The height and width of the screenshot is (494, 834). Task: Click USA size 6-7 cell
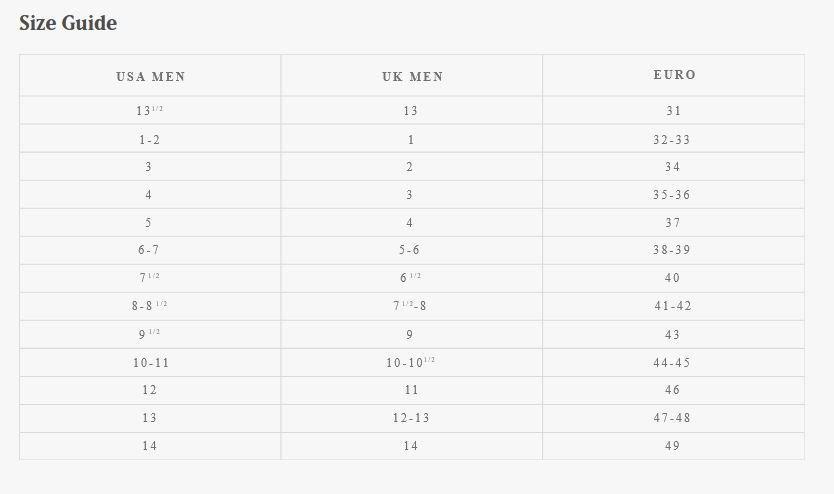(151, 250)
